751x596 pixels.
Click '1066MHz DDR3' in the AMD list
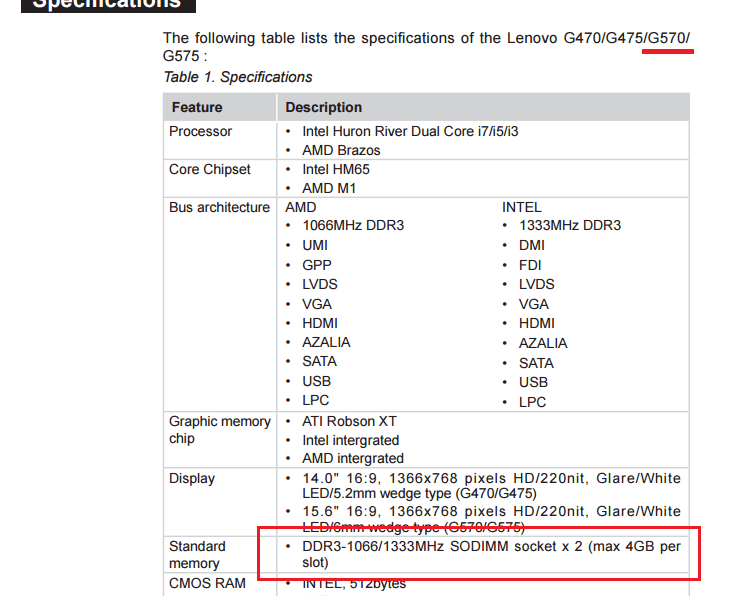353,226
